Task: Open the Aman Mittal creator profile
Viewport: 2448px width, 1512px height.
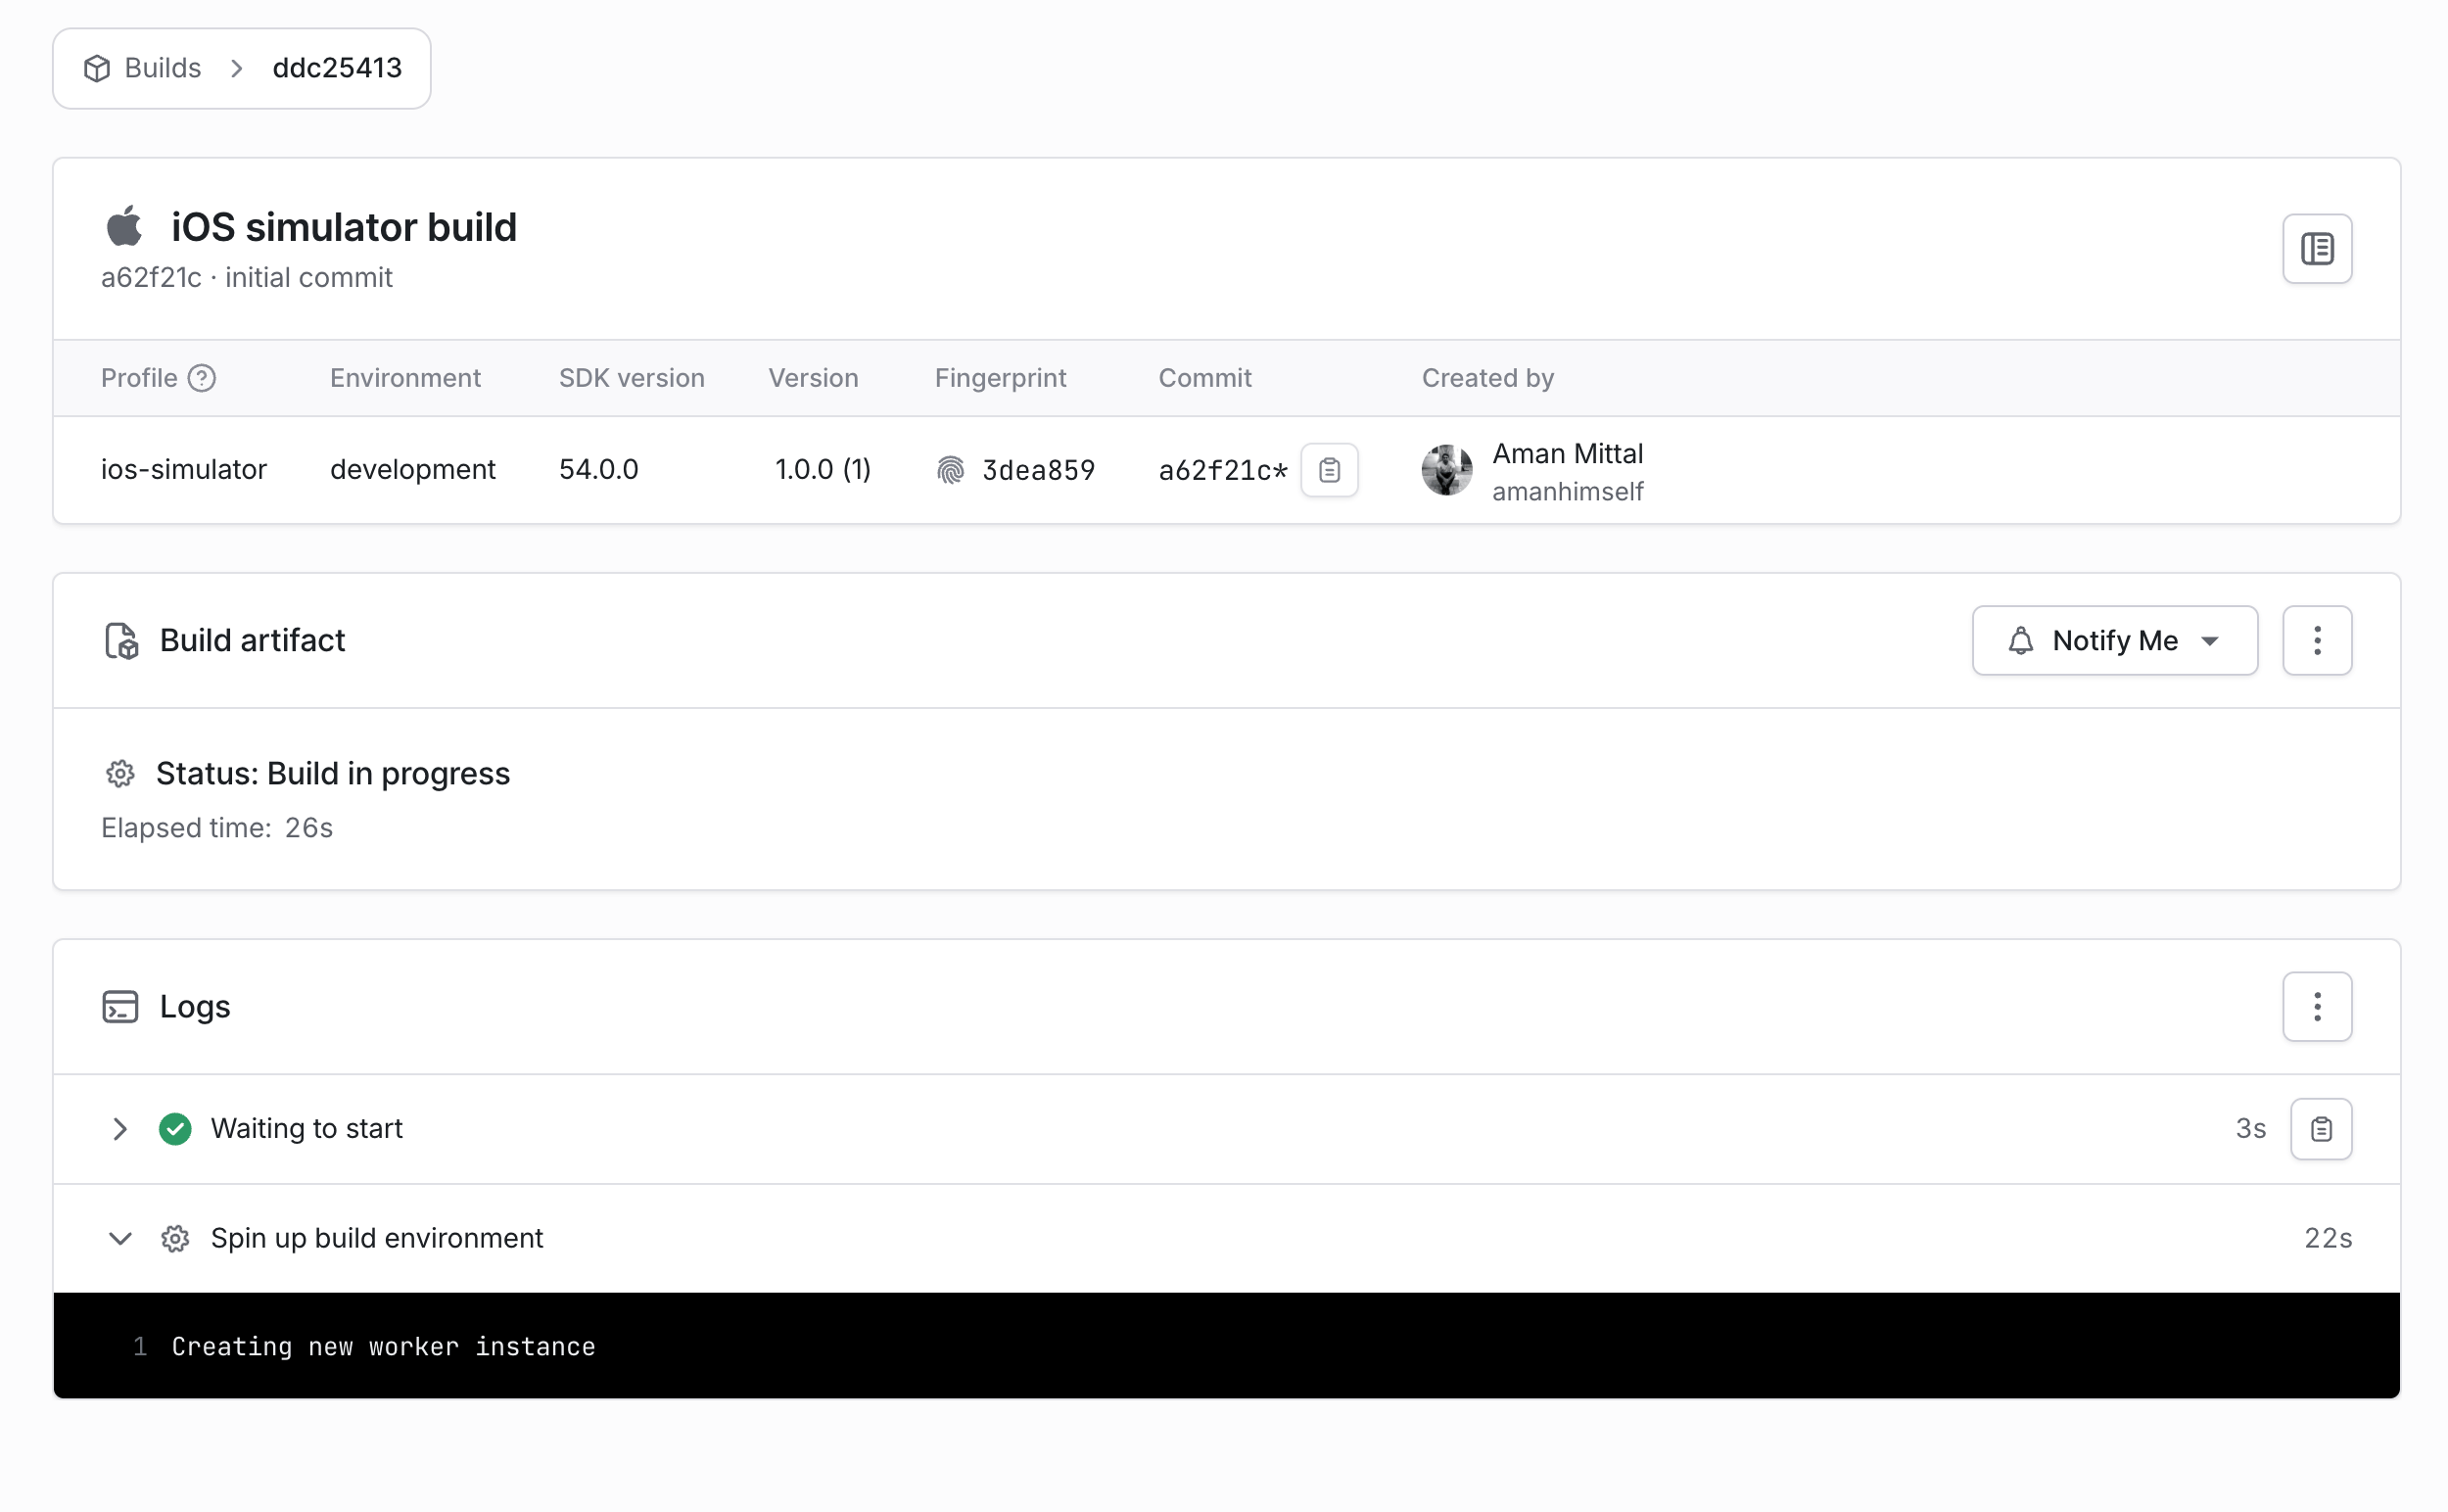Action: pos(1566,454)
